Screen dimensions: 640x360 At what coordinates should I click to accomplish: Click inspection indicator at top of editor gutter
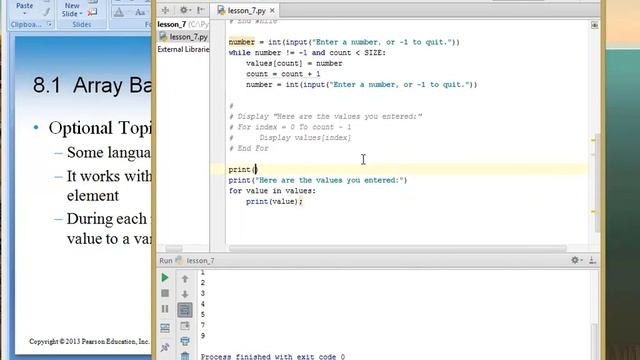[x=594, y=25]
